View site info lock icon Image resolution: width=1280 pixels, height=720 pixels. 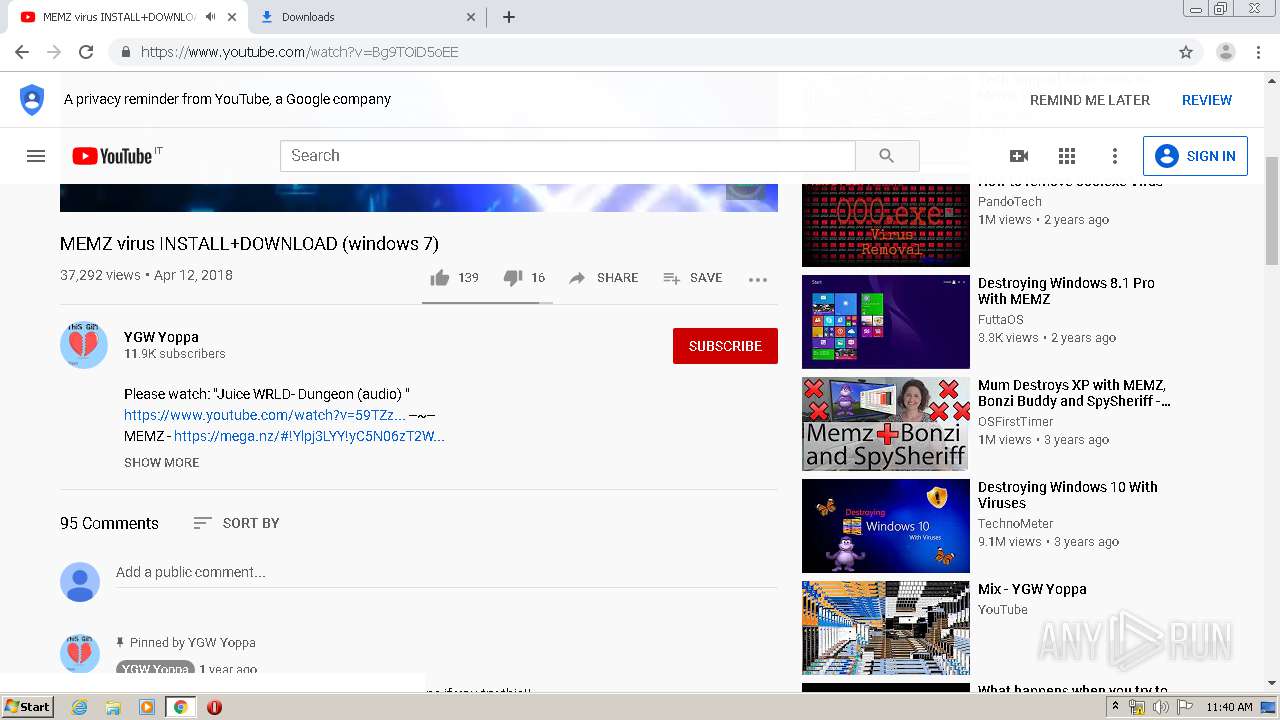point(125,52)
